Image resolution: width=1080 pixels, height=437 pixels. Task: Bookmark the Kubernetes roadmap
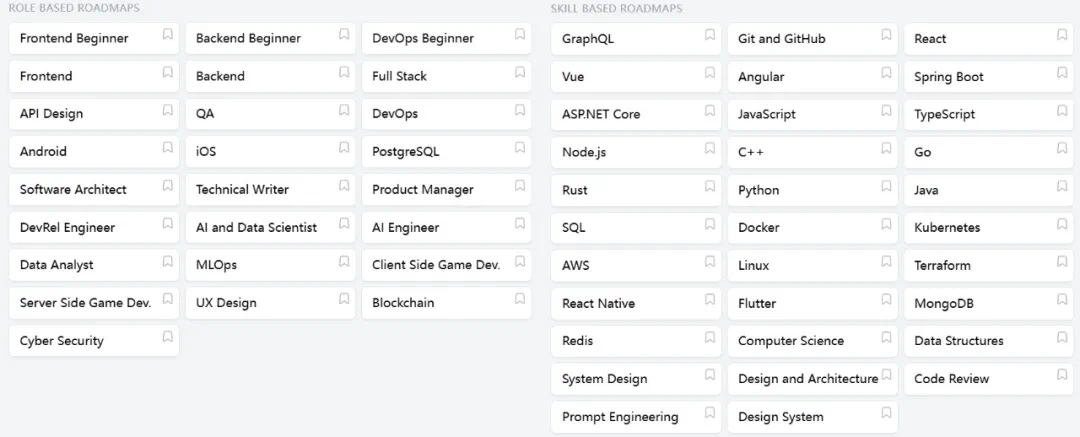(x=1062, y=224)
